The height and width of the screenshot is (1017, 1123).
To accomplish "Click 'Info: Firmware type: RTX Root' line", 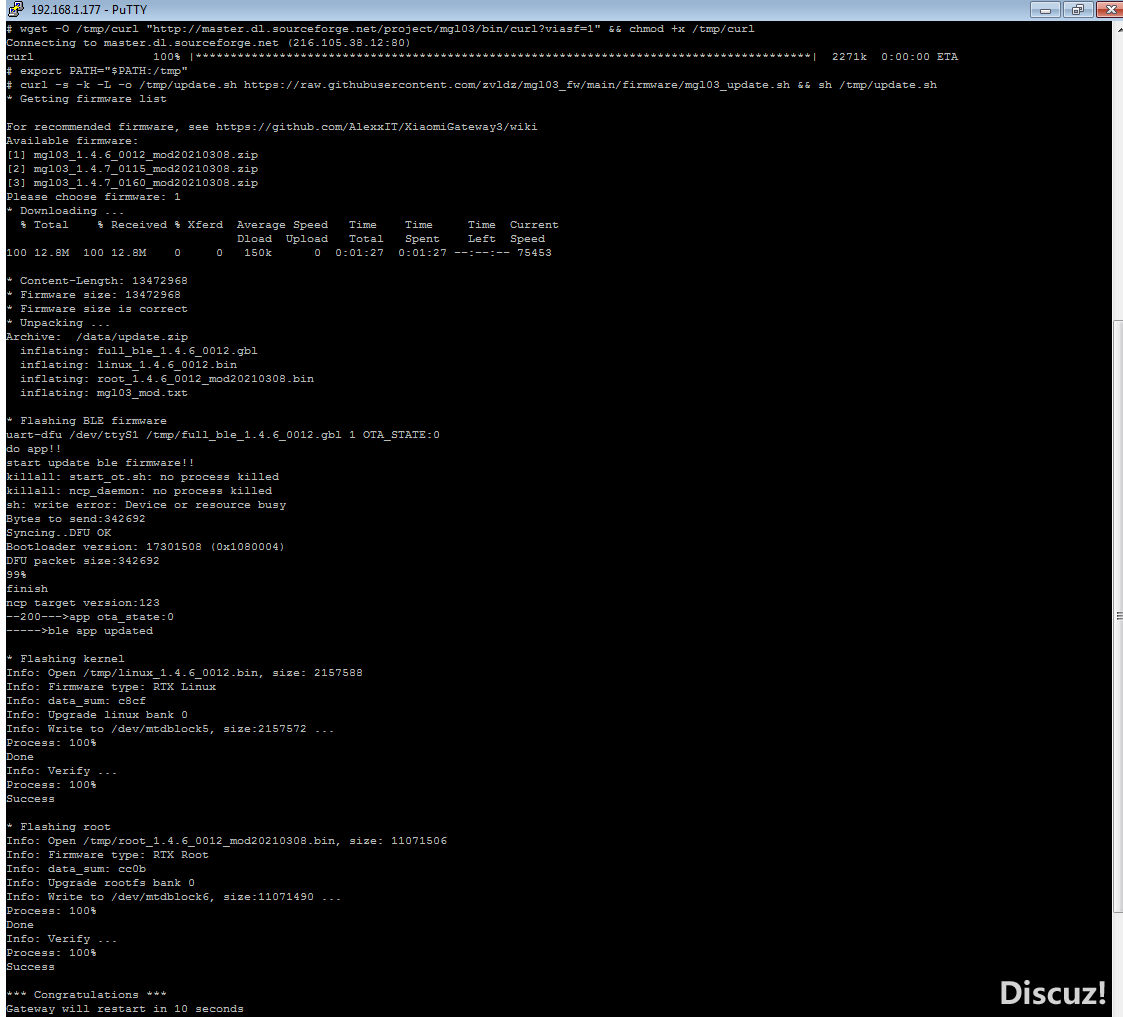I will pos(107,855).
